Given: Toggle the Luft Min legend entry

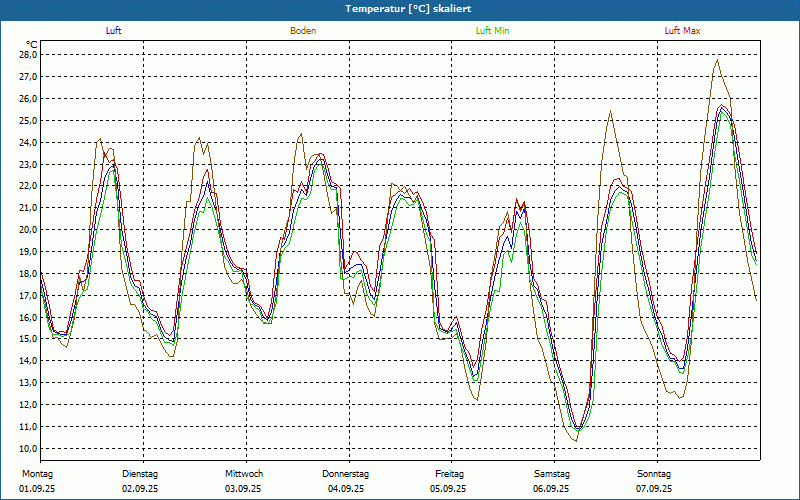Looking at the screenshot, I should (494, 31).
